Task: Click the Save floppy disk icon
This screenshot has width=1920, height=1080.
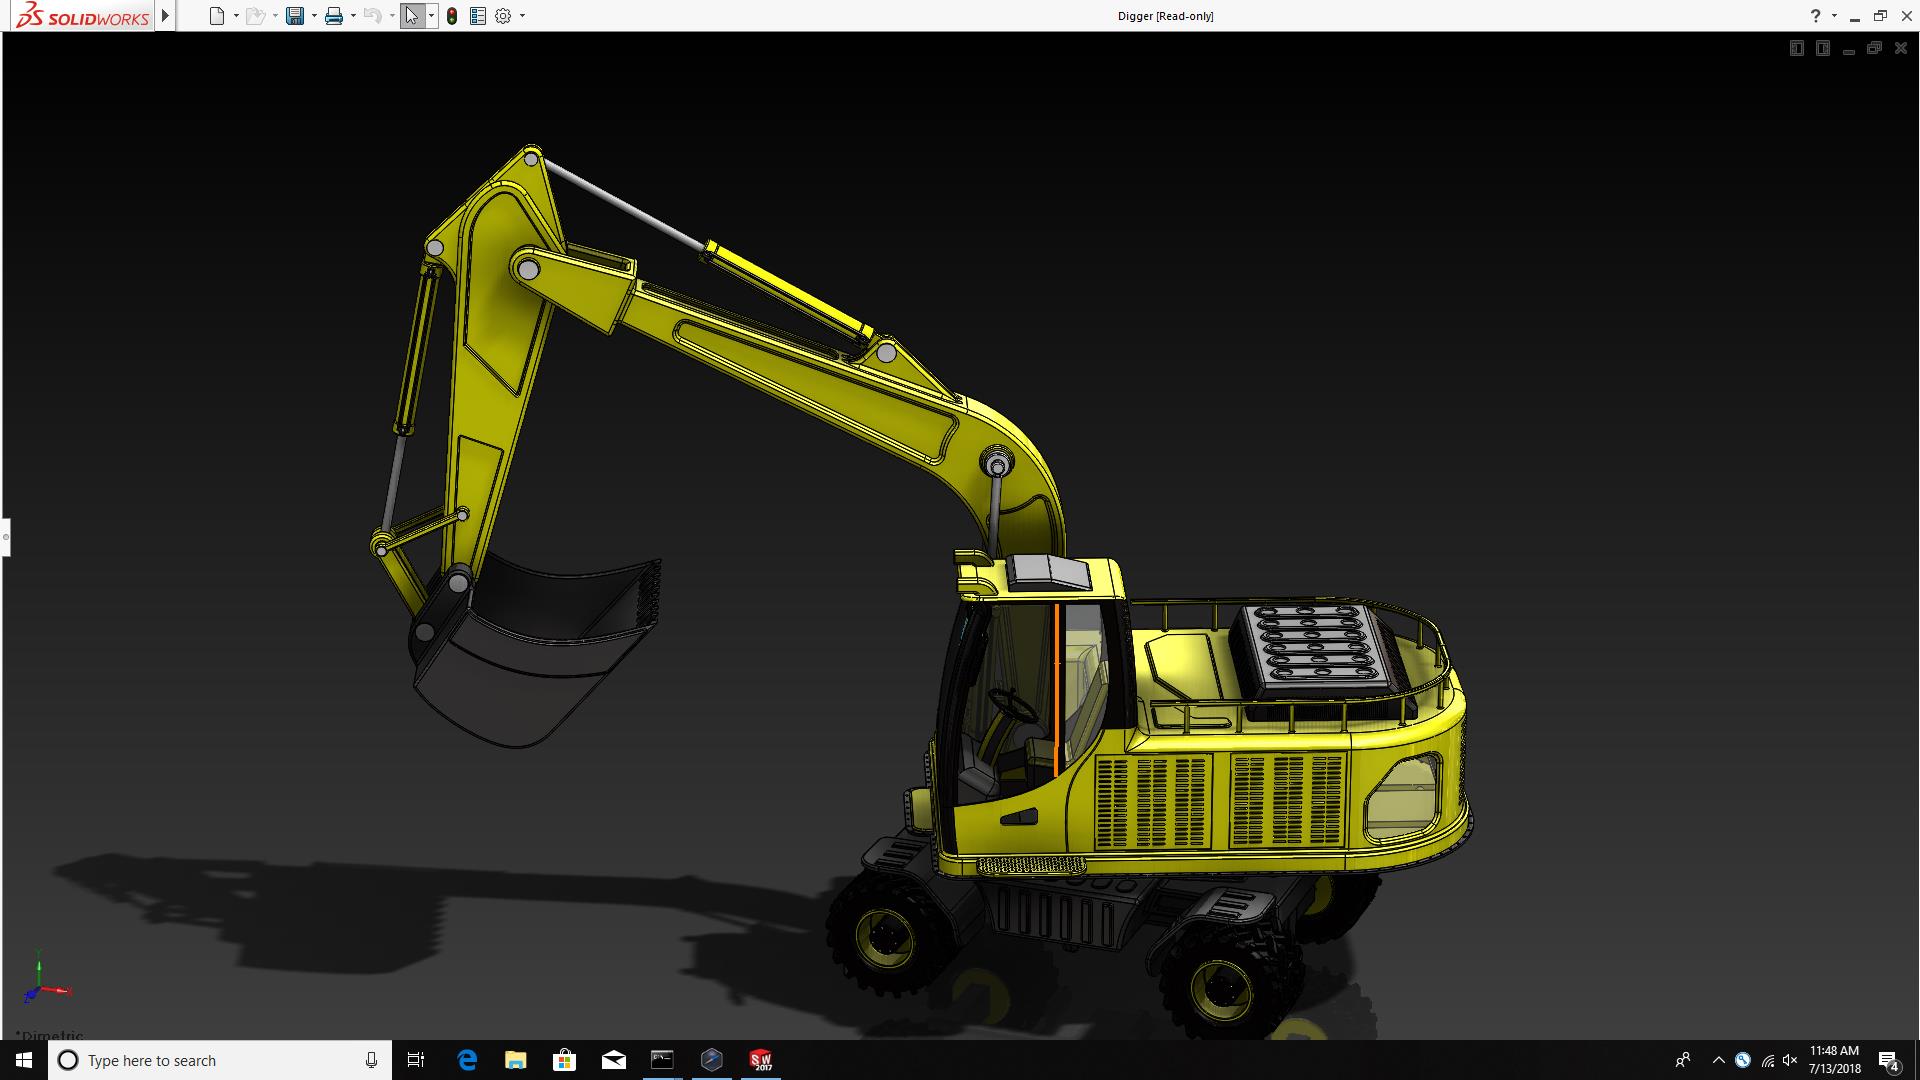Action: 295,16
